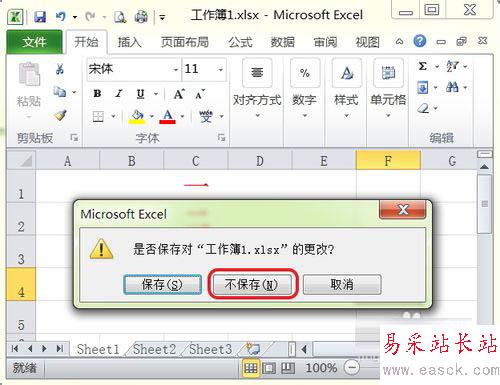Open the 审阅 Review tab
This screenshot has width=500, height=385.
coord(325,42)
